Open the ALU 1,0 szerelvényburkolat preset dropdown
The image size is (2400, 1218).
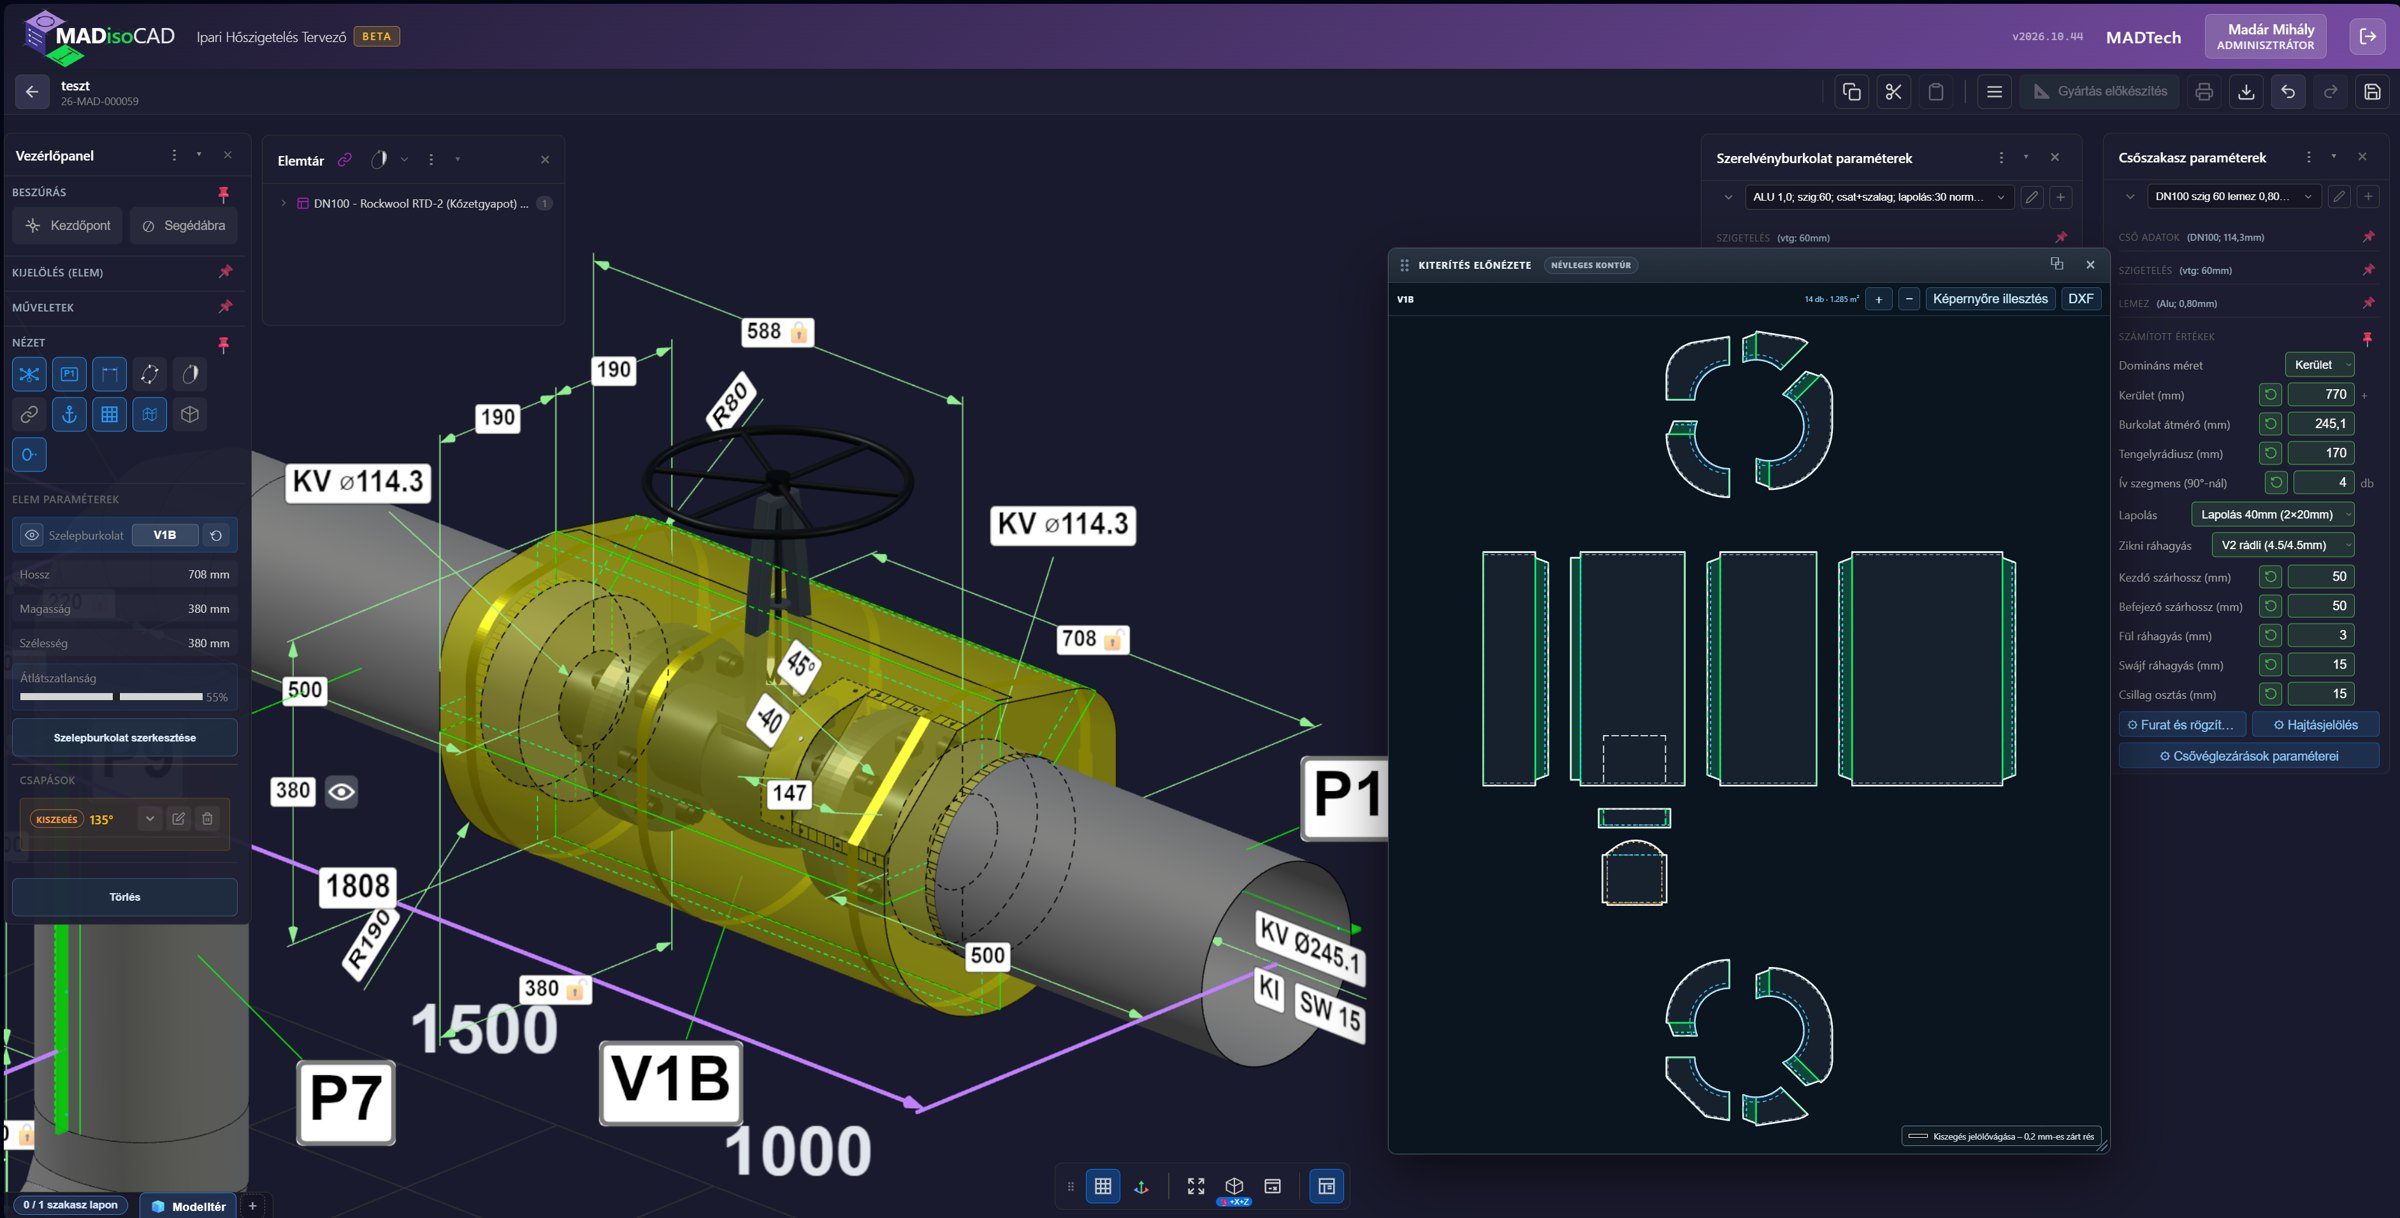(1879, 197)
